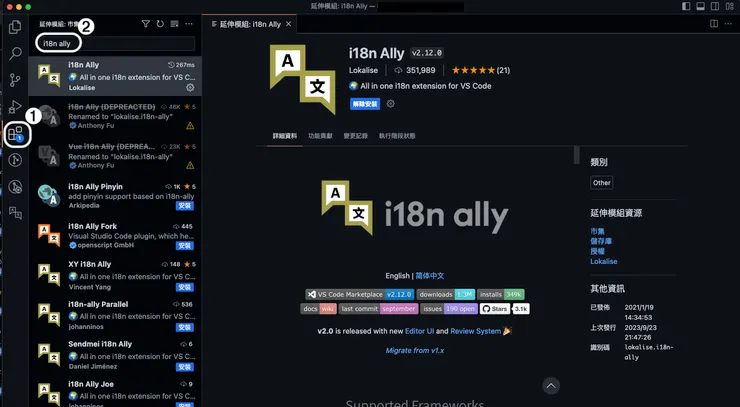Open the Migrate from v1.x link

[415, 350]
